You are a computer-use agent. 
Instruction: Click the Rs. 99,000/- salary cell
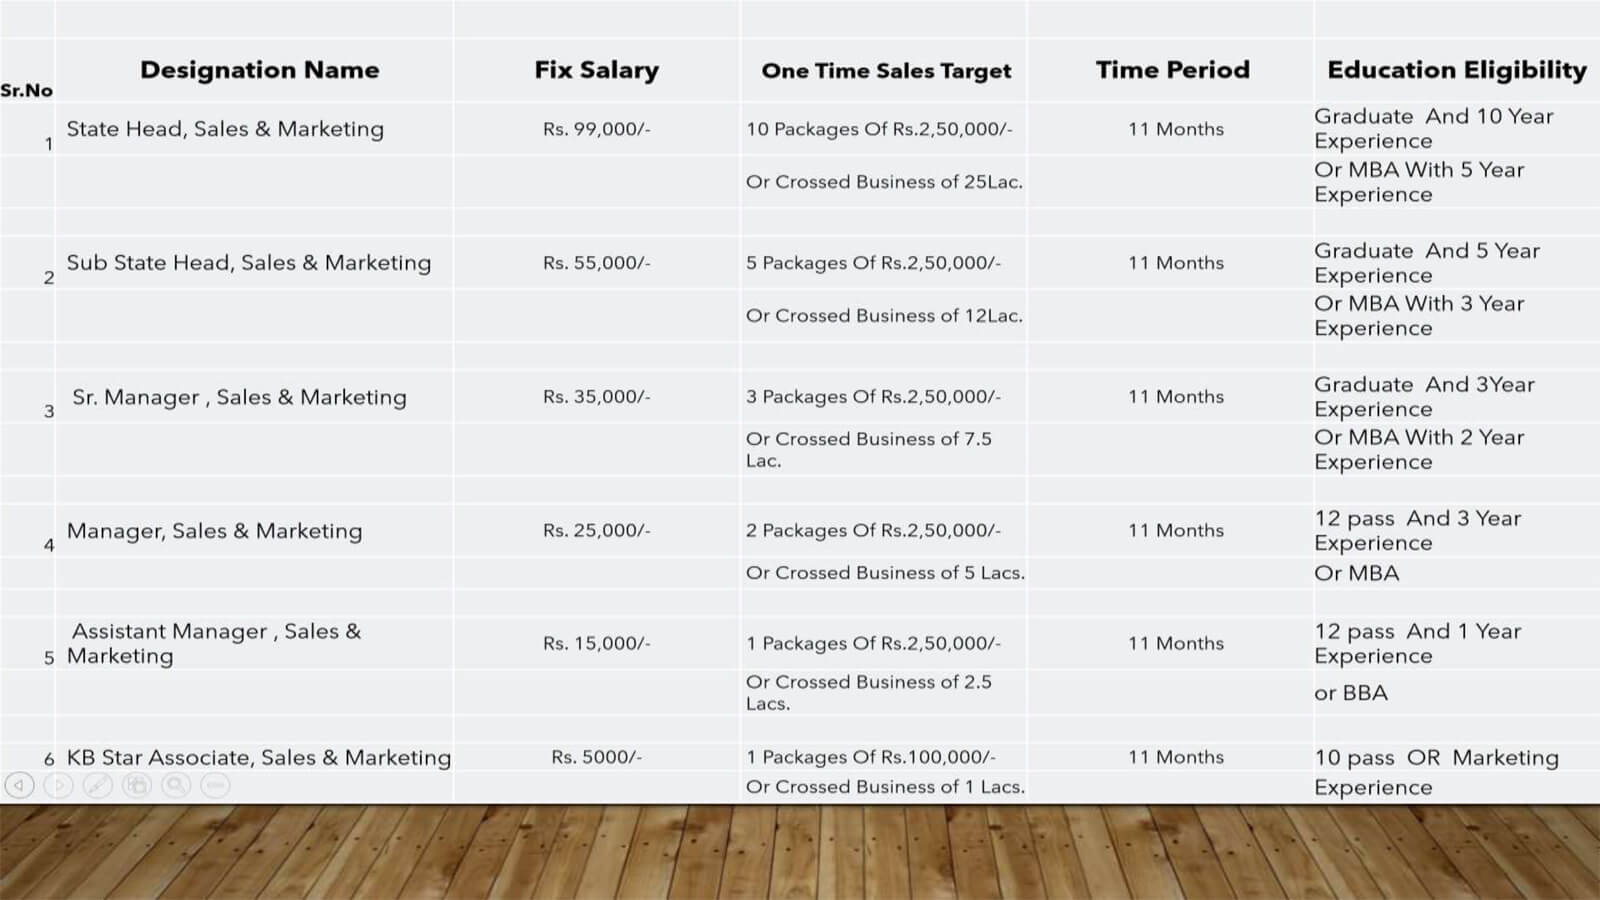tap(596, 129)
